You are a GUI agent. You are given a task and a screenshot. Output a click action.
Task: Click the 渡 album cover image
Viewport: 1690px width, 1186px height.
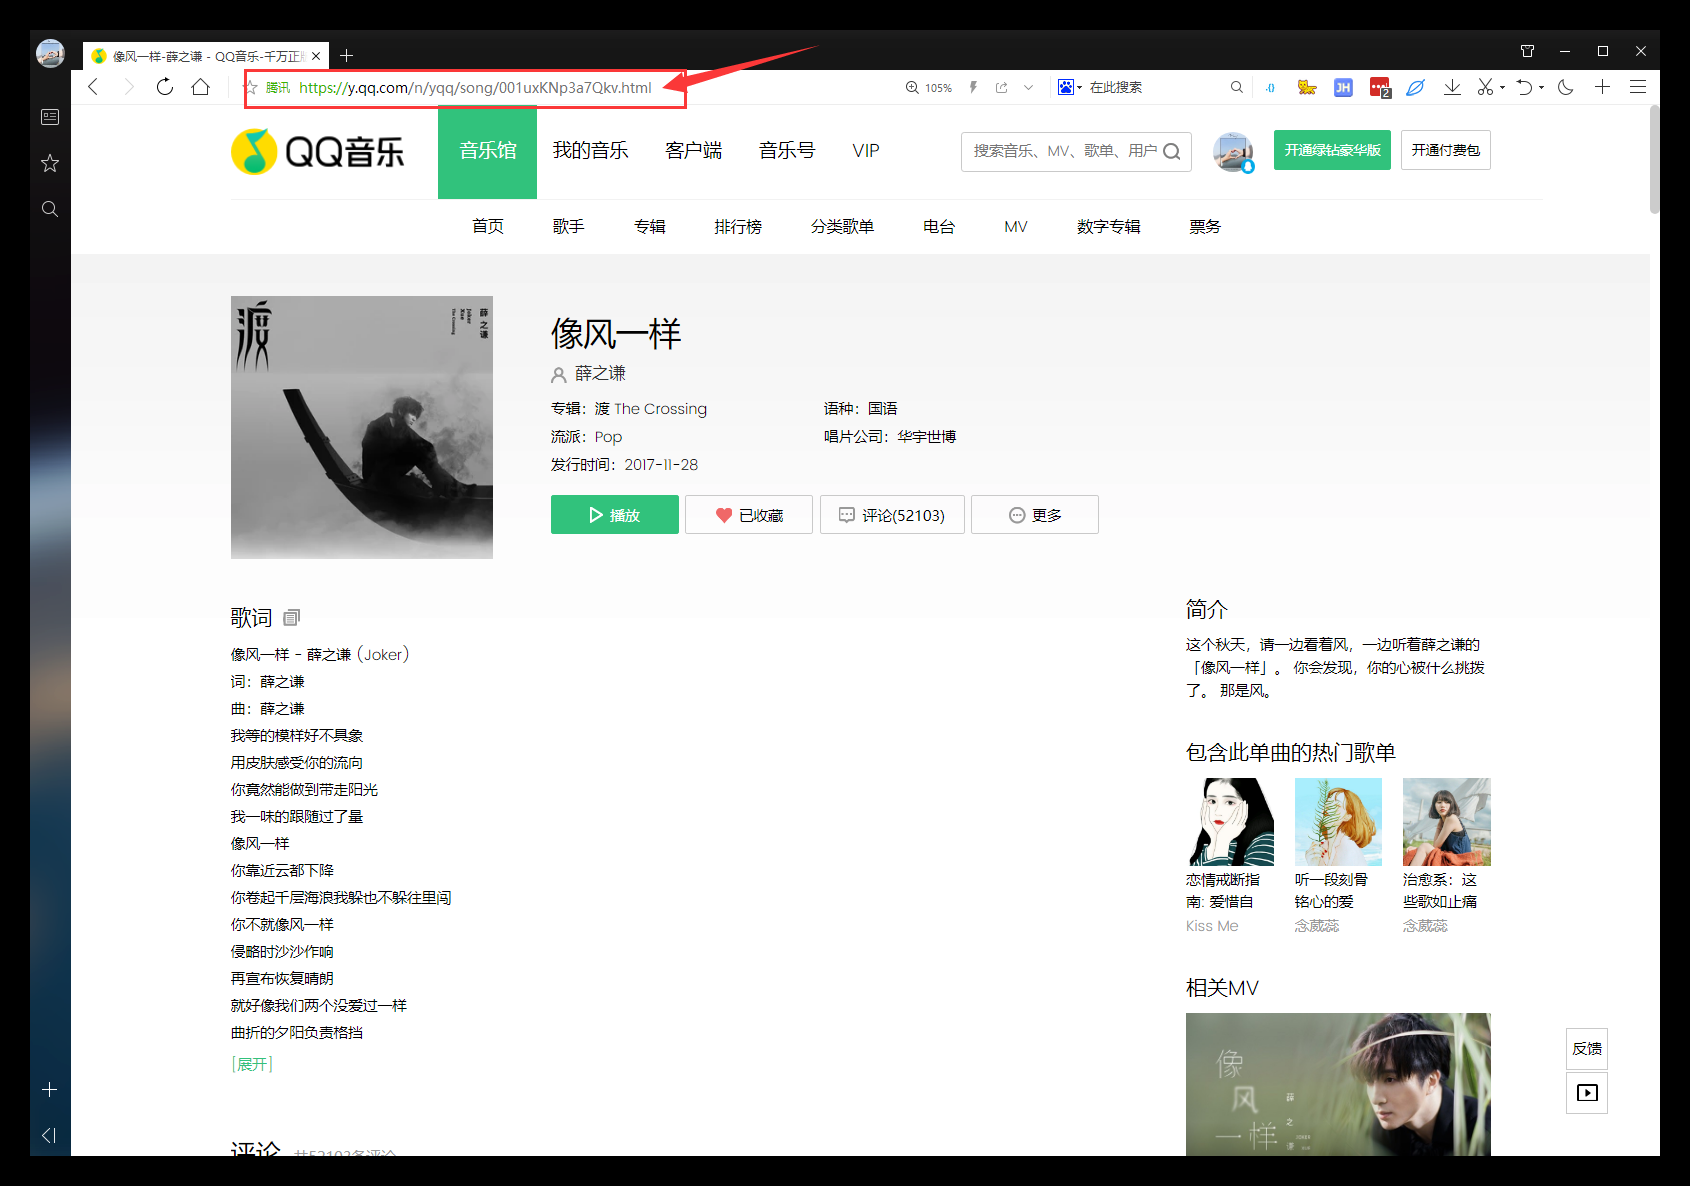(362, 427)
